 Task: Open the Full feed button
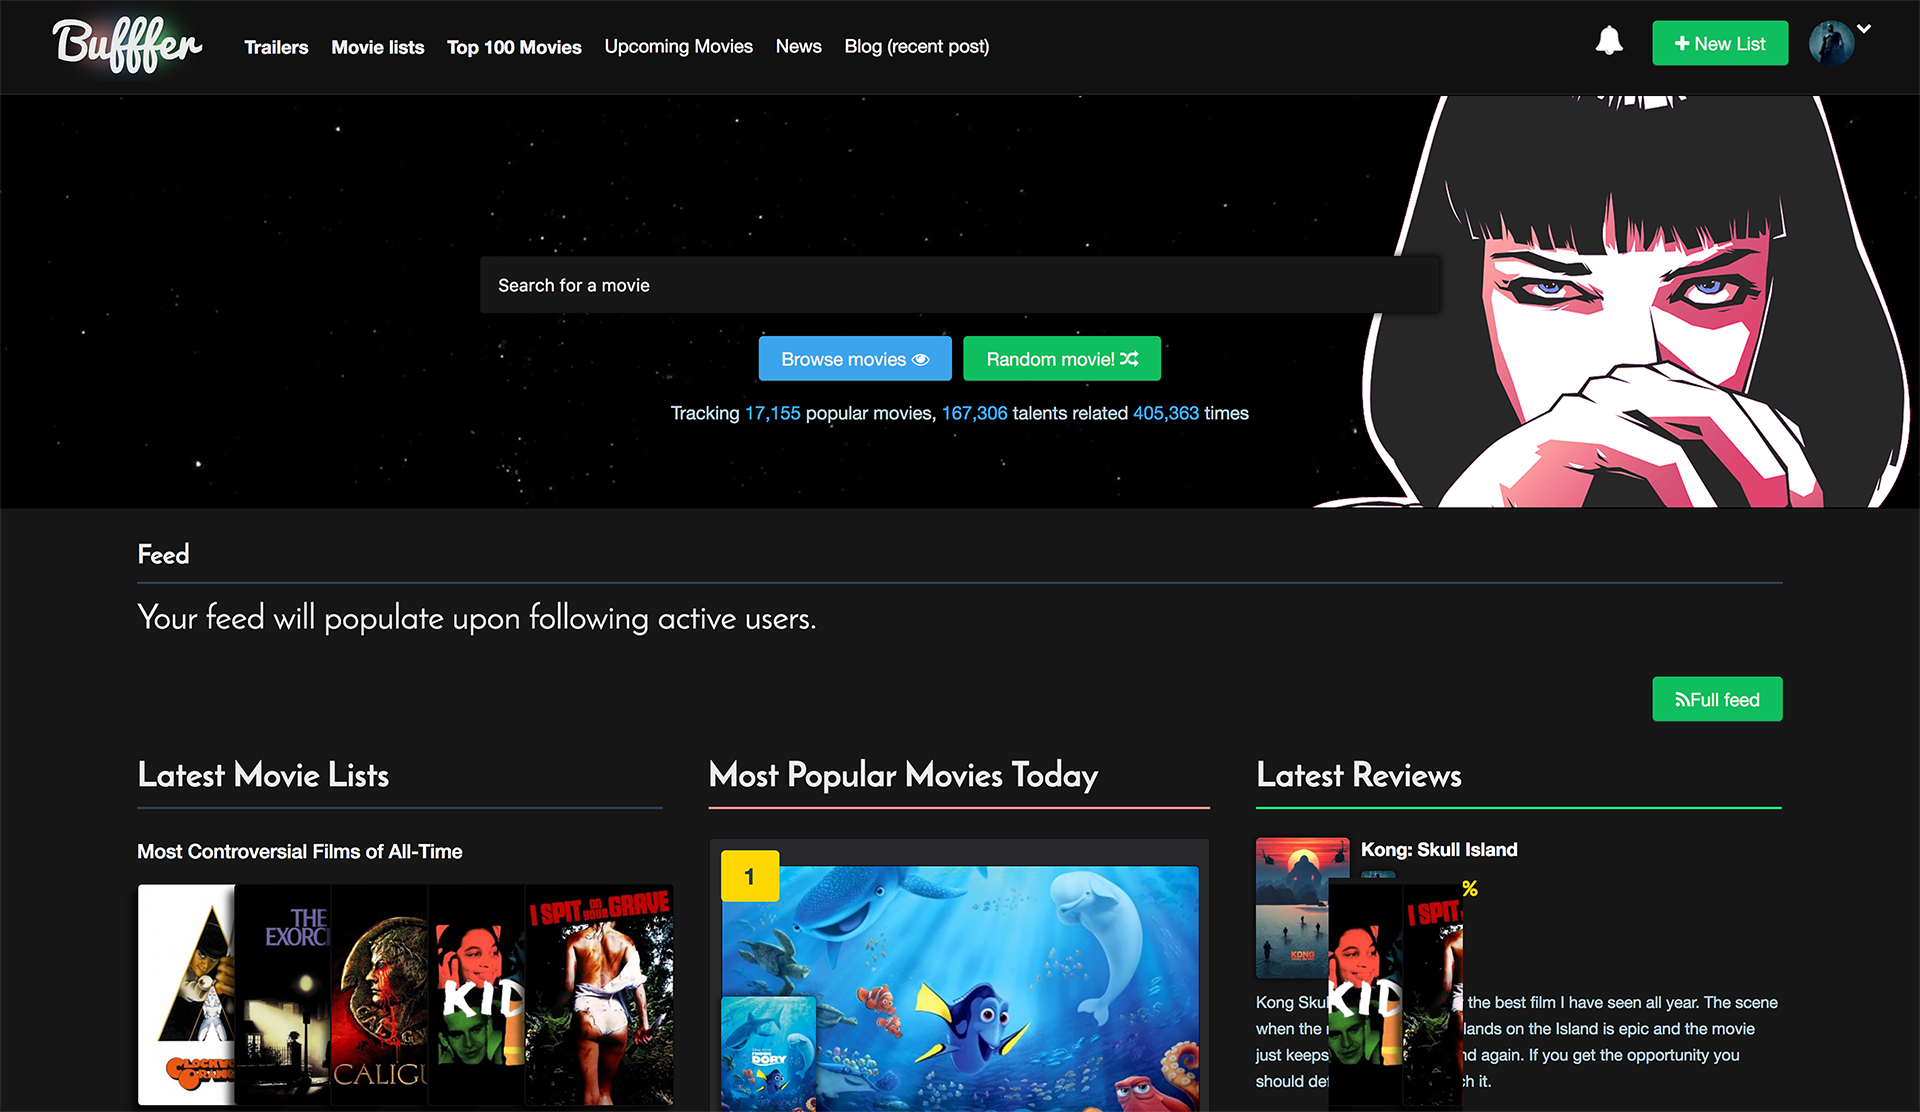(1717, 700)
